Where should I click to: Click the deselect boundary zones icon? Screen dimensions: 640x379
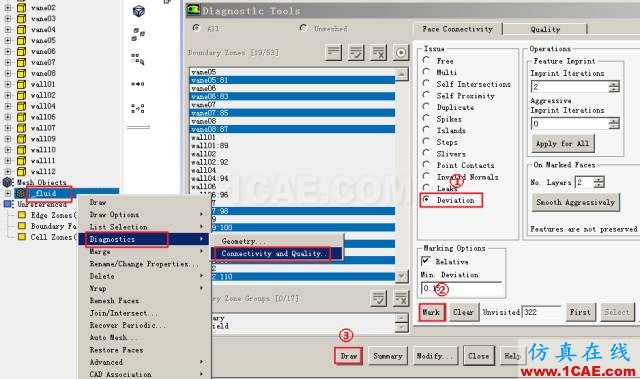pyautogui.click(x=378, y=53)
